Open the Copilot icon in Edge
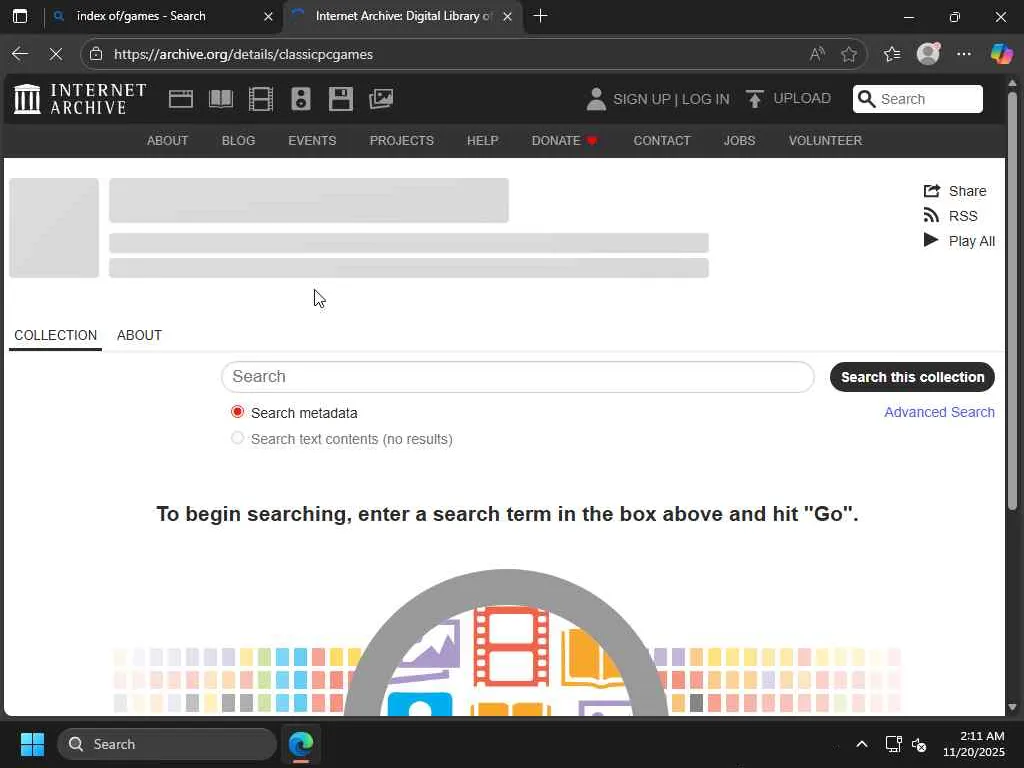This screenshot has width=1024, height=768. (x=1001, y=54)
